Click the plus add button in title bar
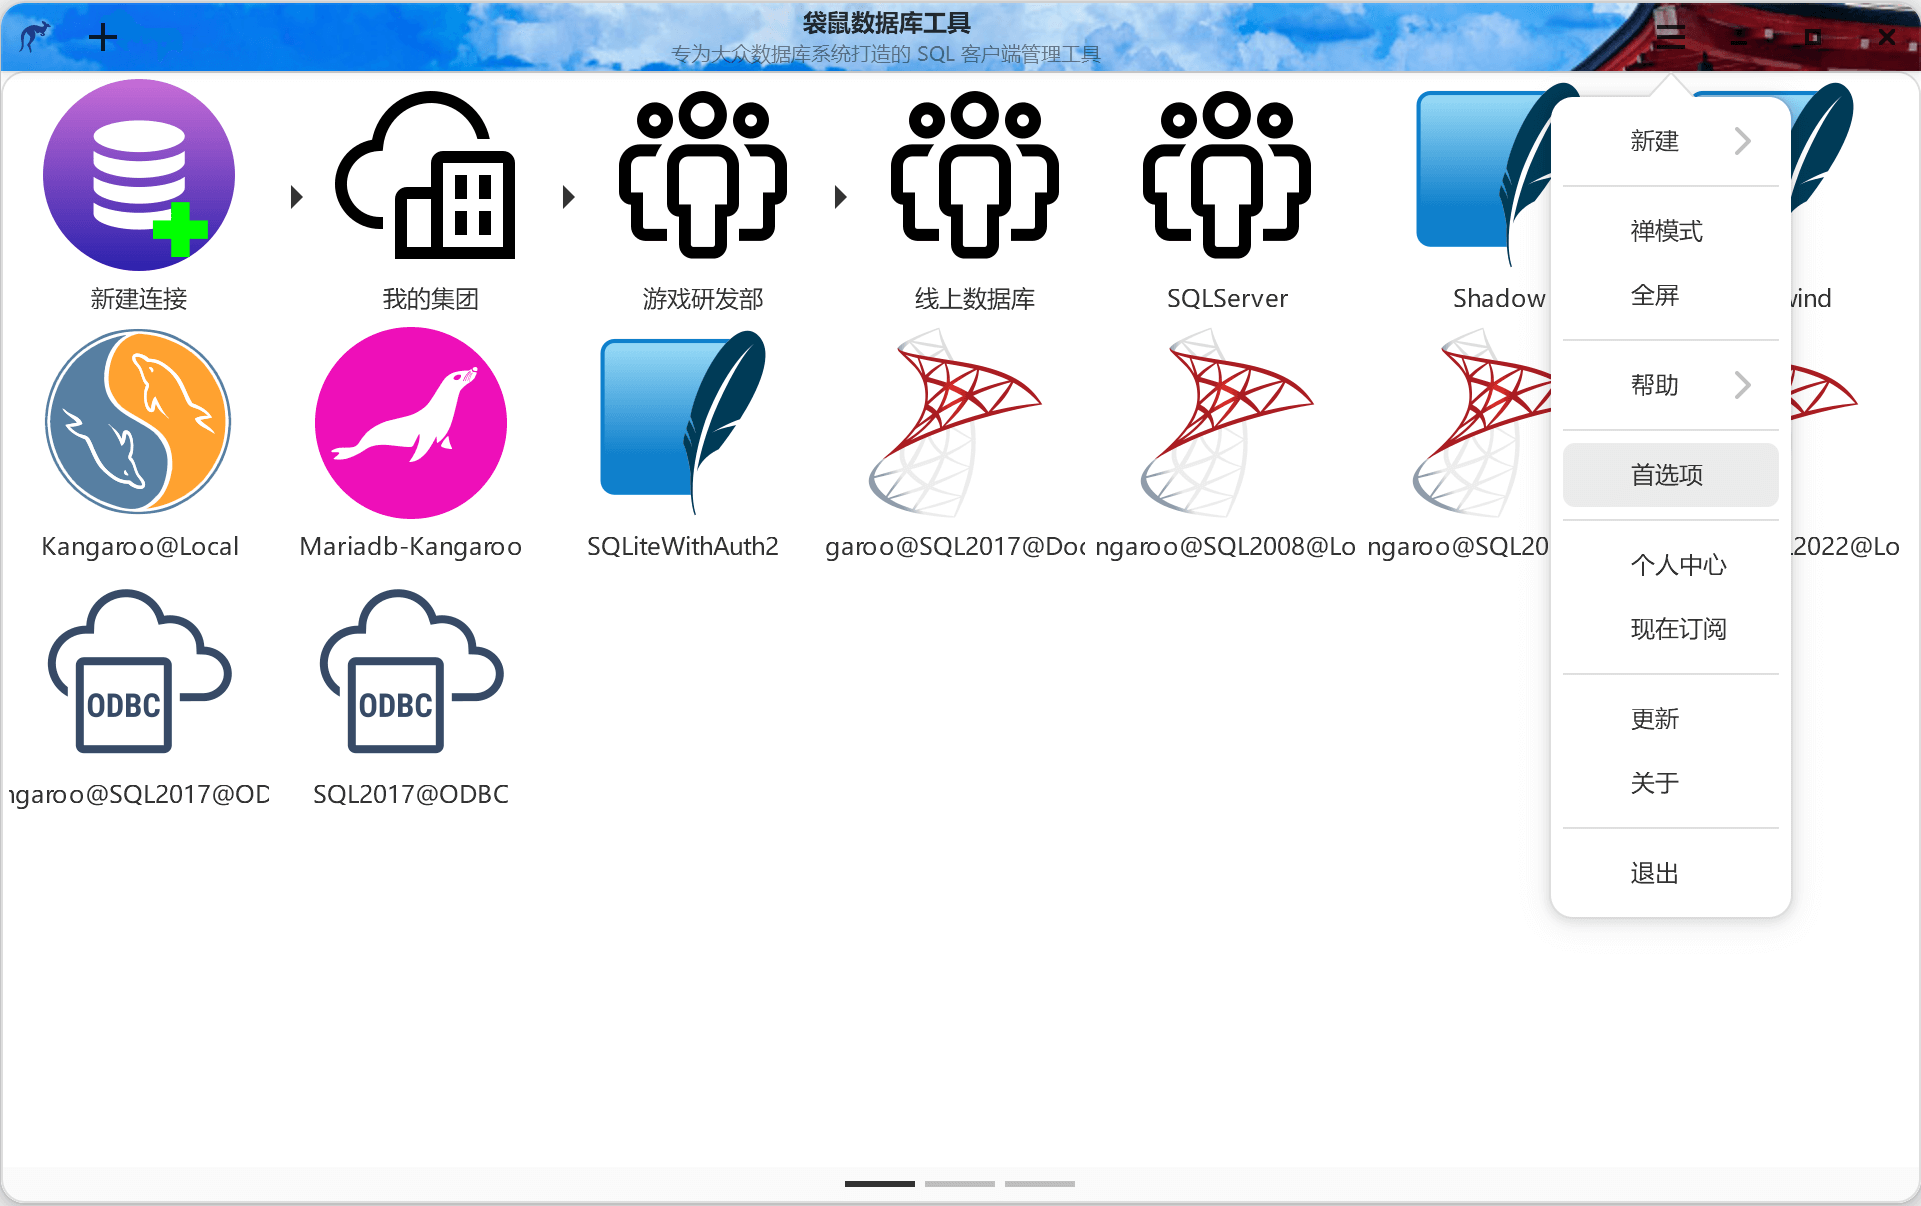1921x1206 pixels. pyautogui.click(x=103, y=38)
